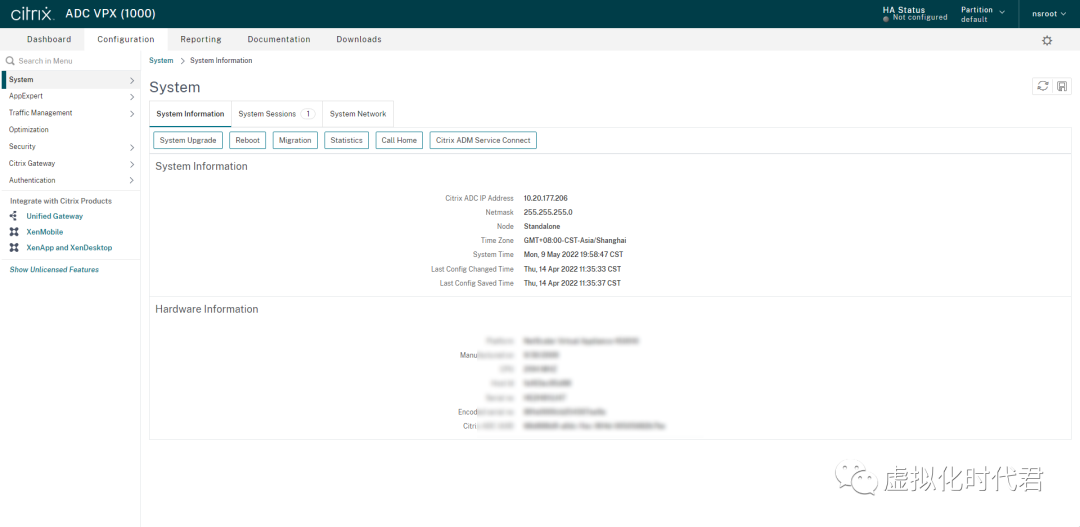Select AppExpert in the side menu

coord(70,96)
